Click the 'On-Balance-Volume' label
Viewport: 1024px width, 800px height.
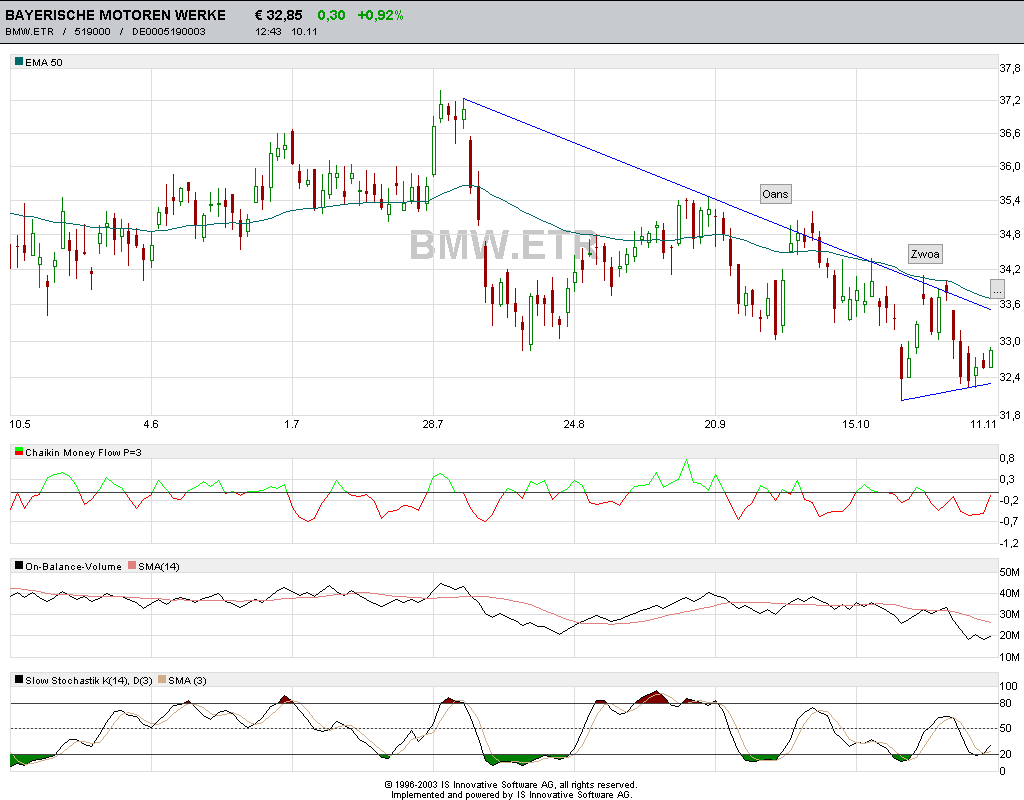click(x=73, y=566)
